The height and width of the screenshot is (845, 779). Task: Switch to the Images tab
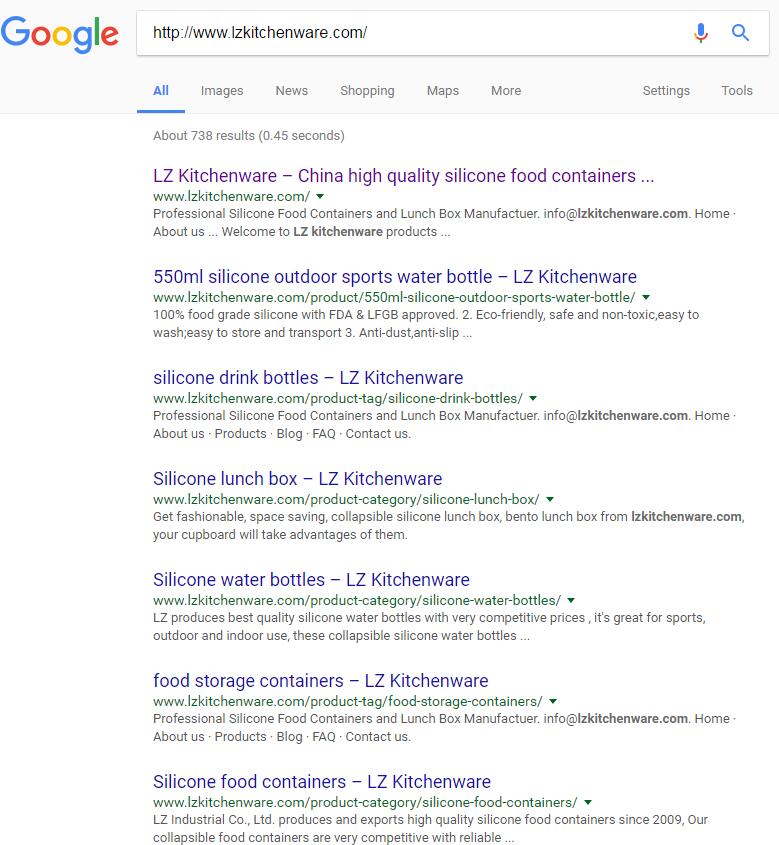[222, 91]
